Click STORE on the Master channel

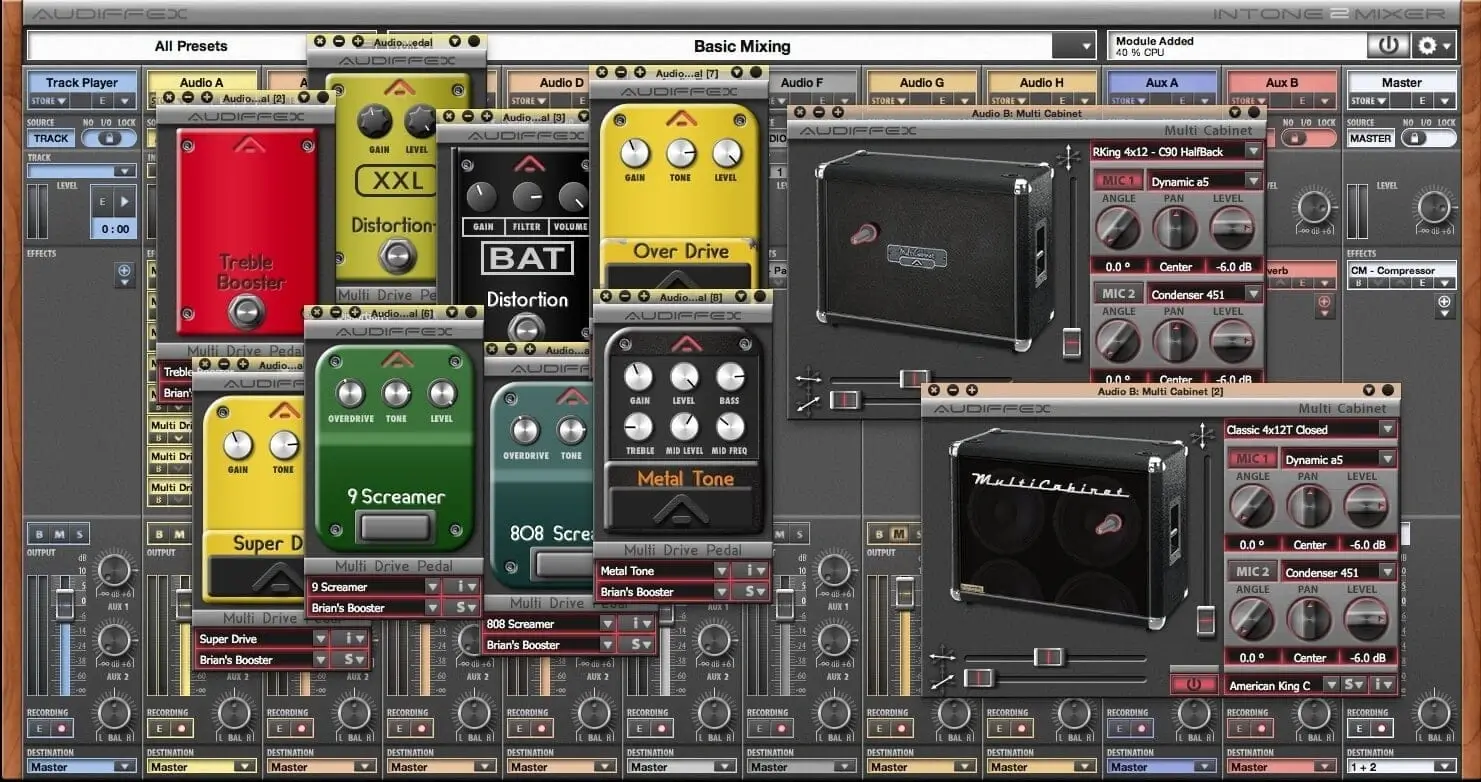pos(1369,101)
